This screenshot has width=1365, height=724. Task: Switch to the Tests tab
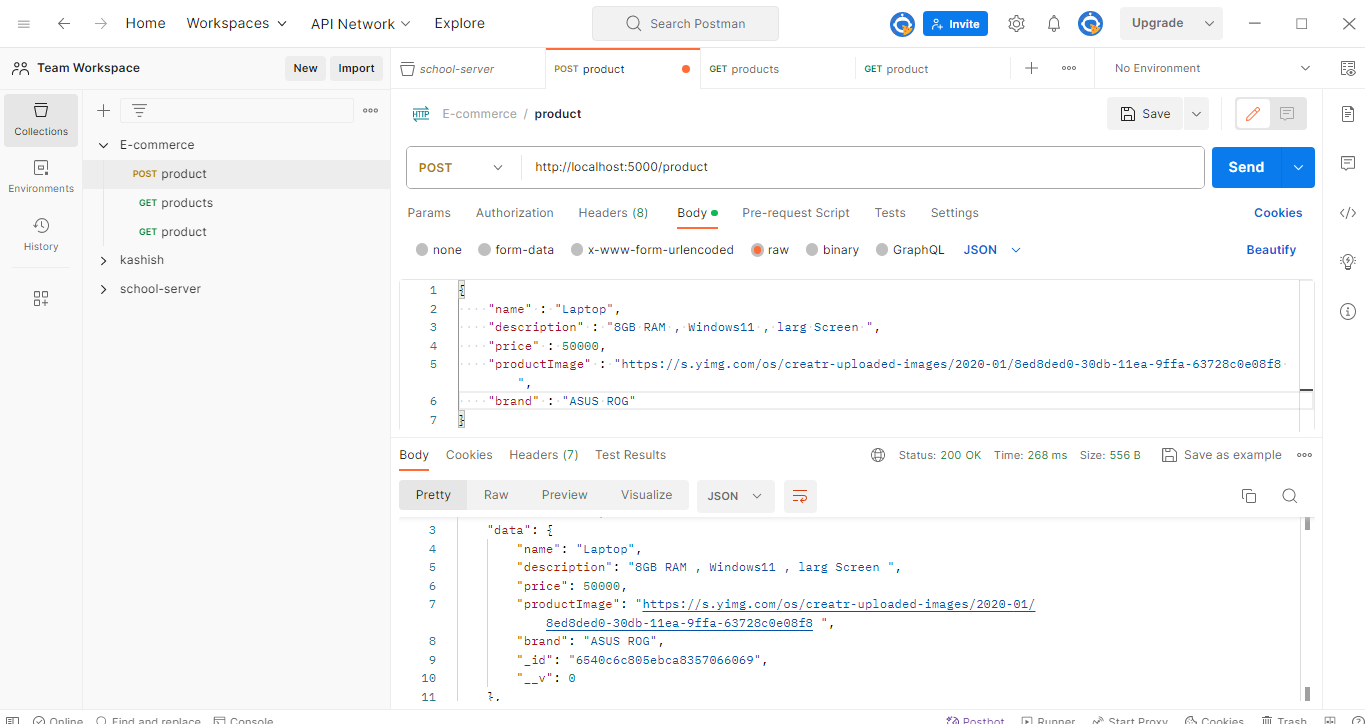(889, 212)
